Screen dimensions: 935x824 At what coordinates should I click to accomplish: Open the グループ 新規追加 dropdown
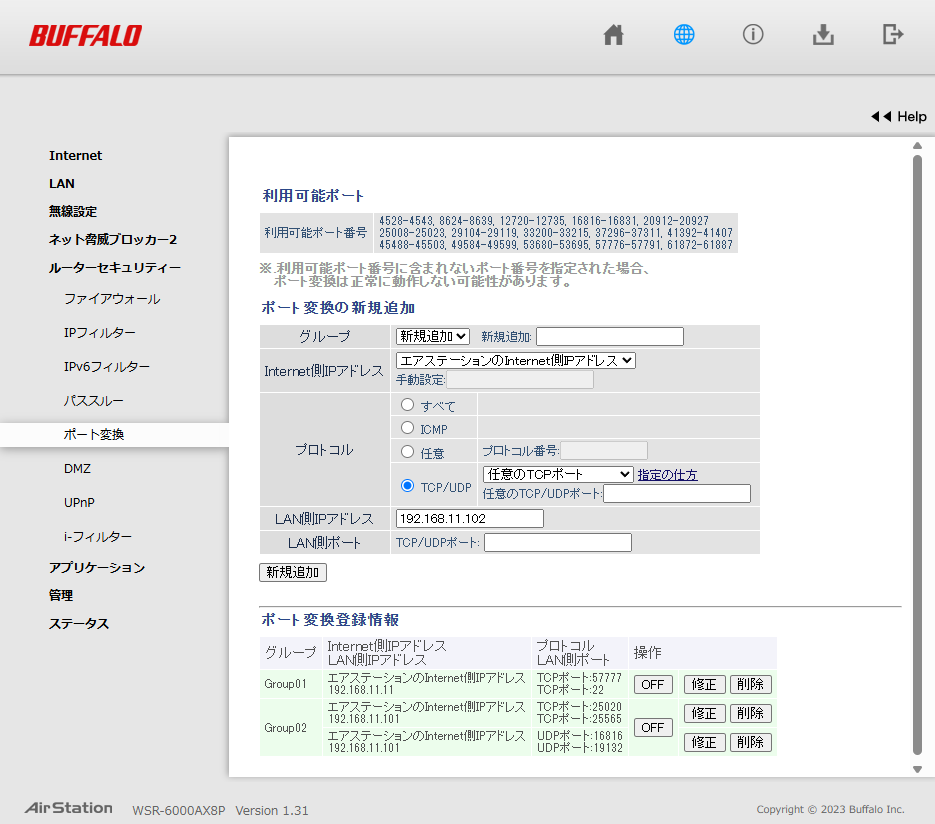[432, 336]
